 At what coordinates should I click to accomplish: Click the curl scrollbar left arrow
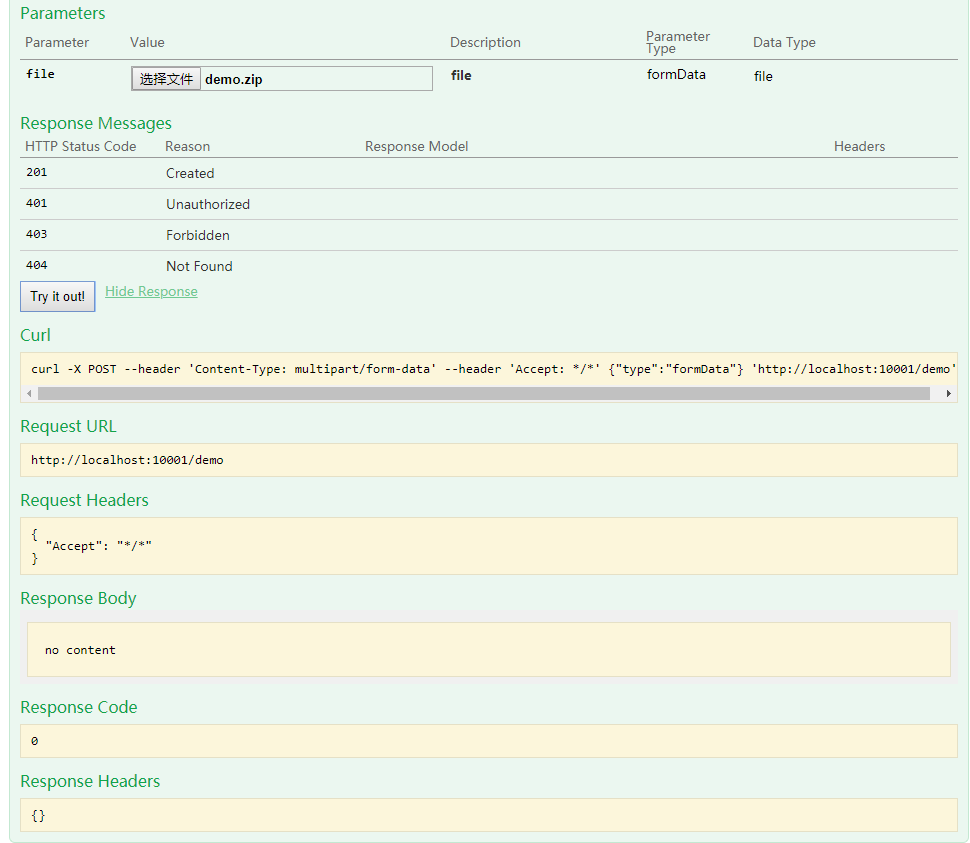click(x=29, y=393)
